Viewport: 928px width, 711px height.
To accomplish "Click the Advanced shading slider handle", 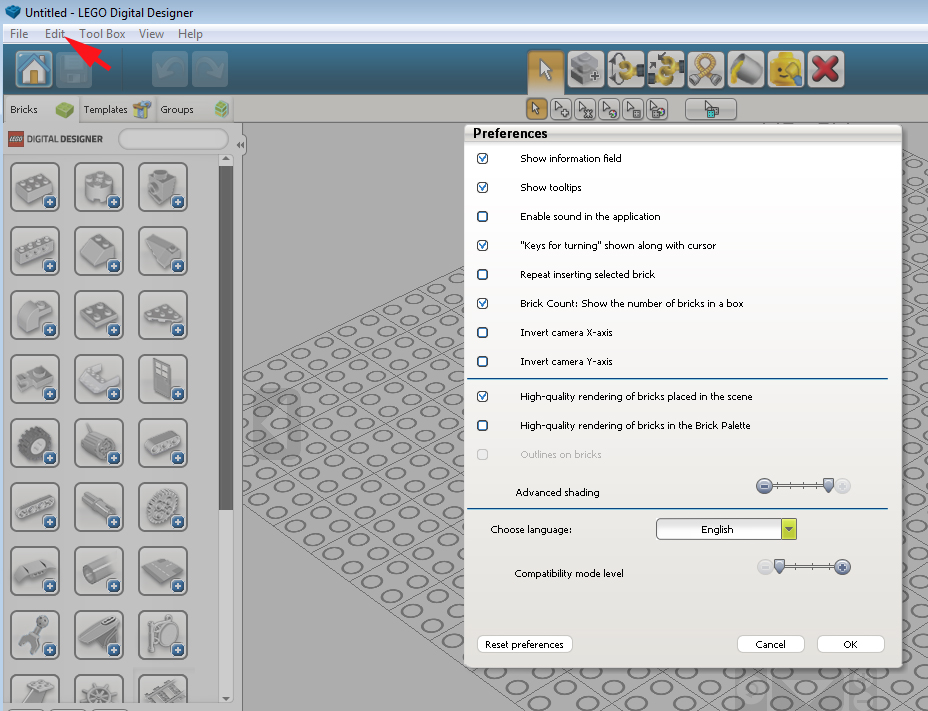I will tap(829, 486).
